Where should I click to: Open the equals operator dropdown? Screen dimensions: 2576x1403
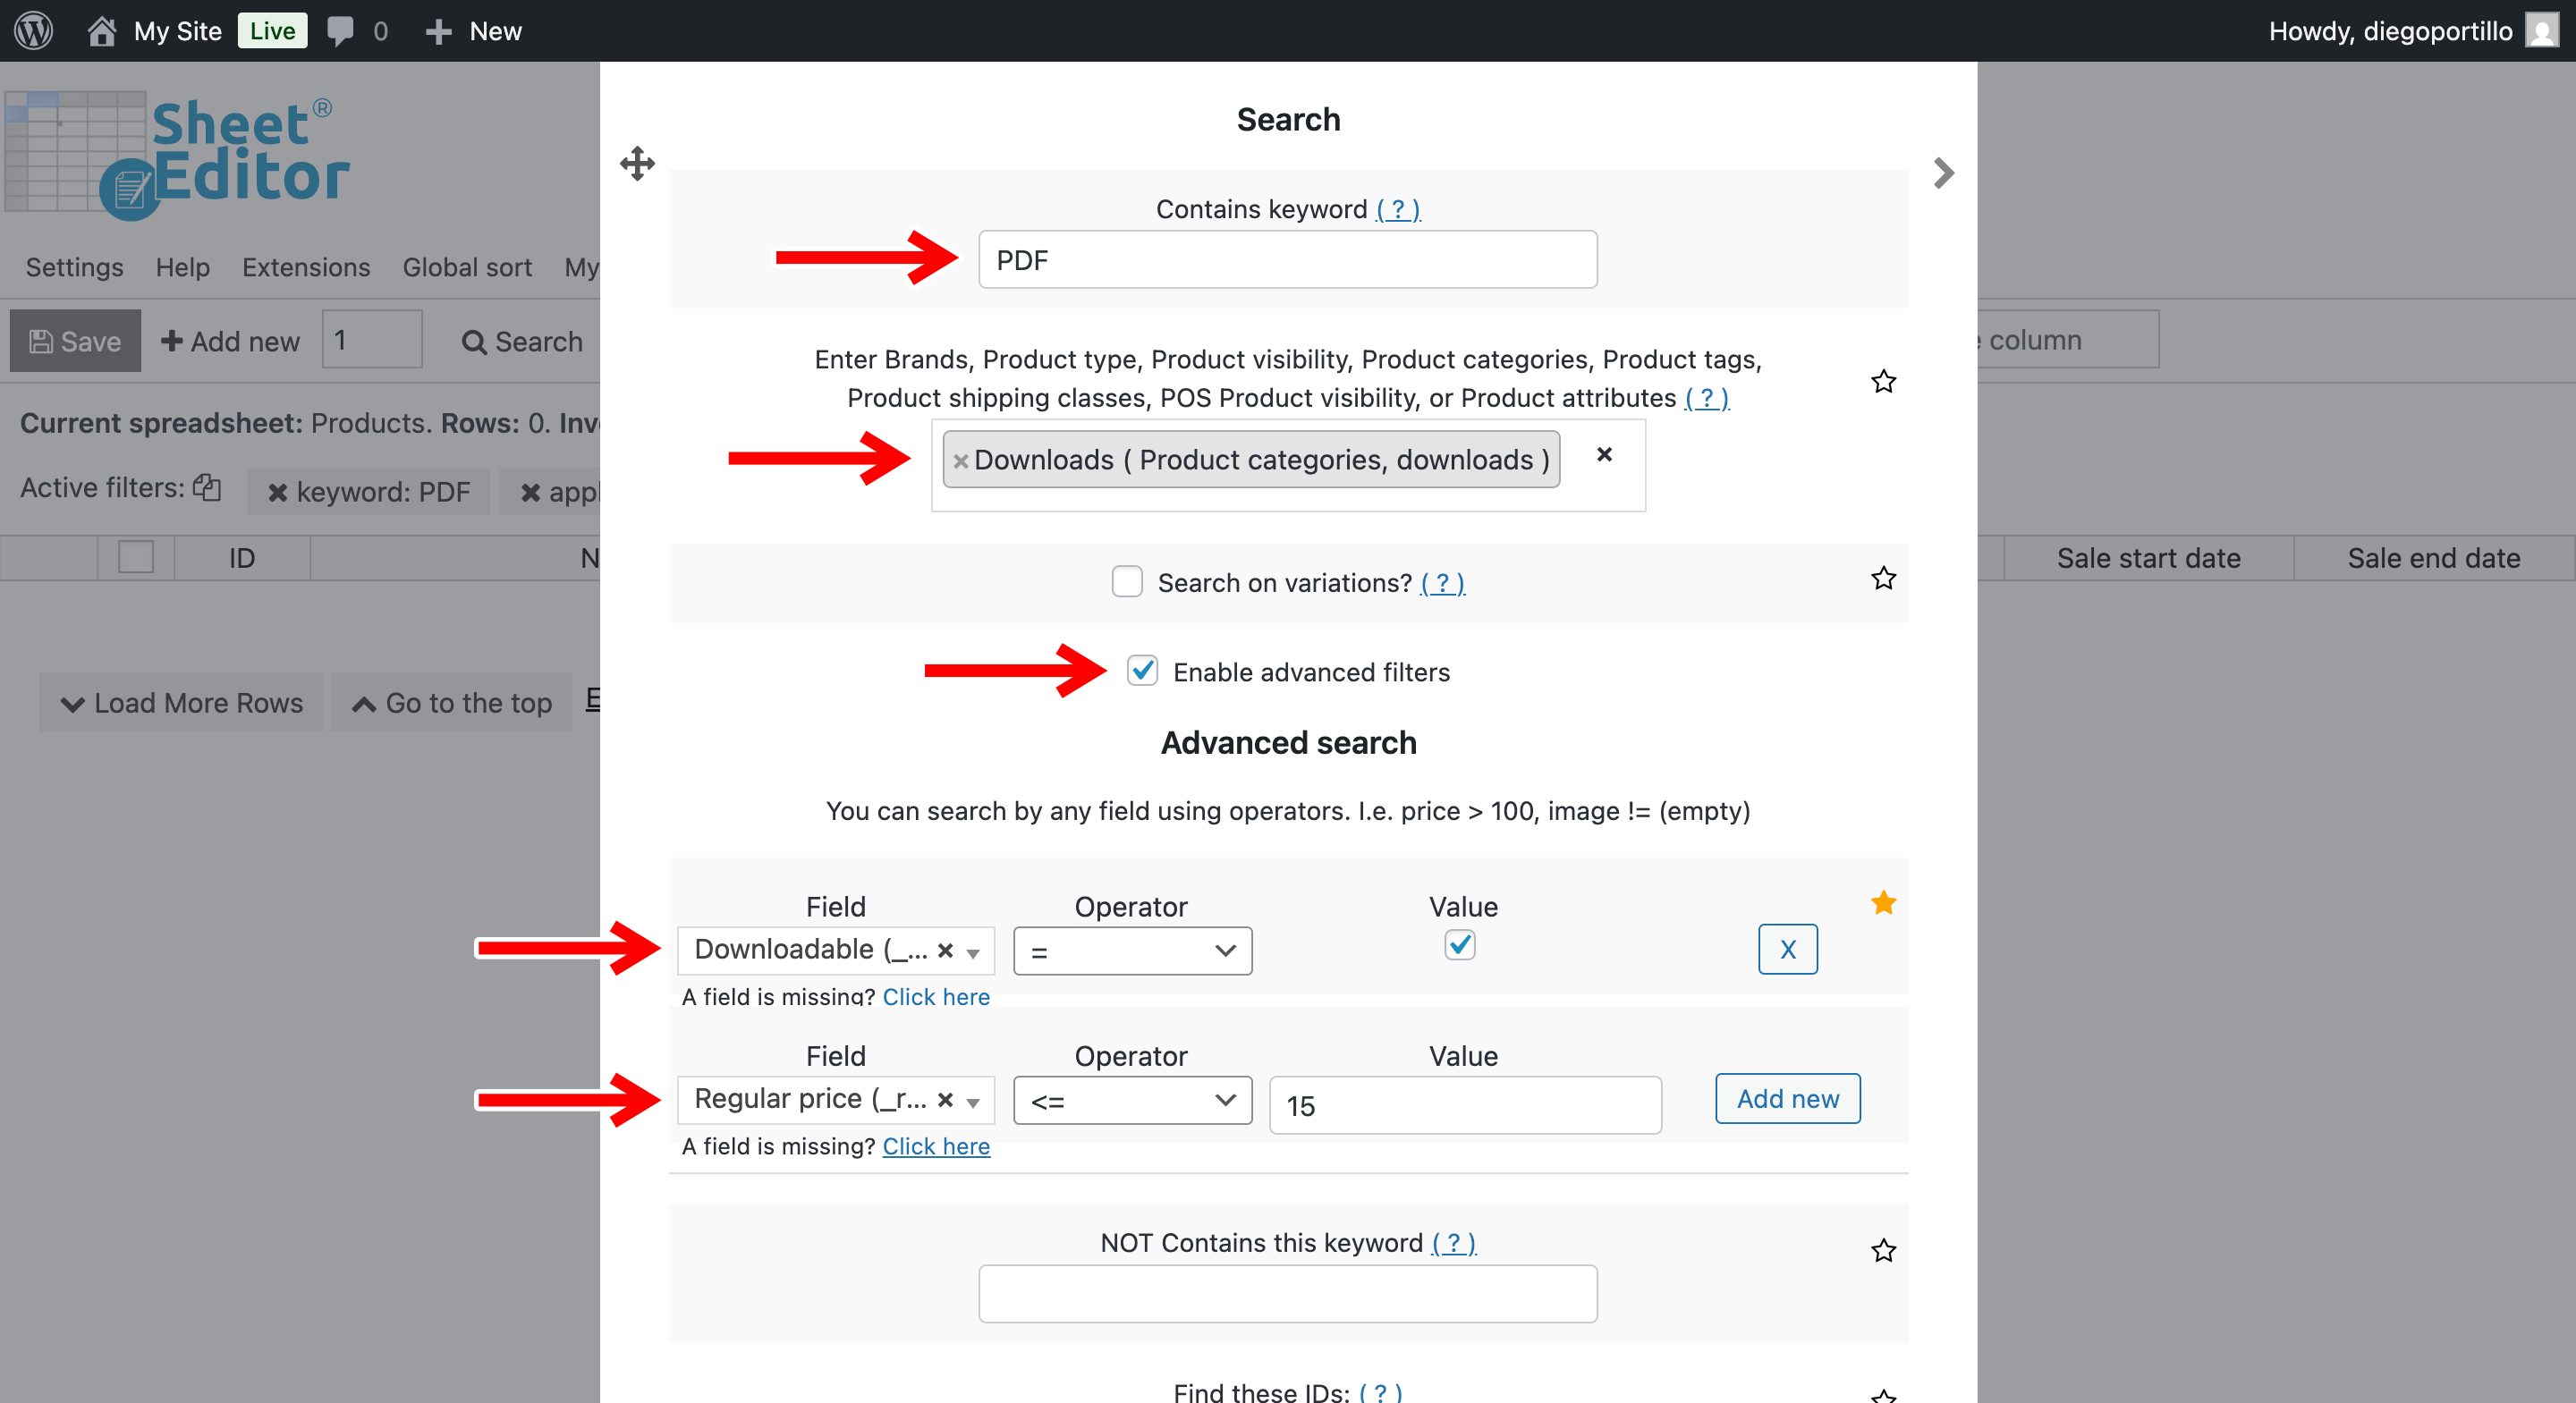pyautogui.click(x=1132, y=951)
